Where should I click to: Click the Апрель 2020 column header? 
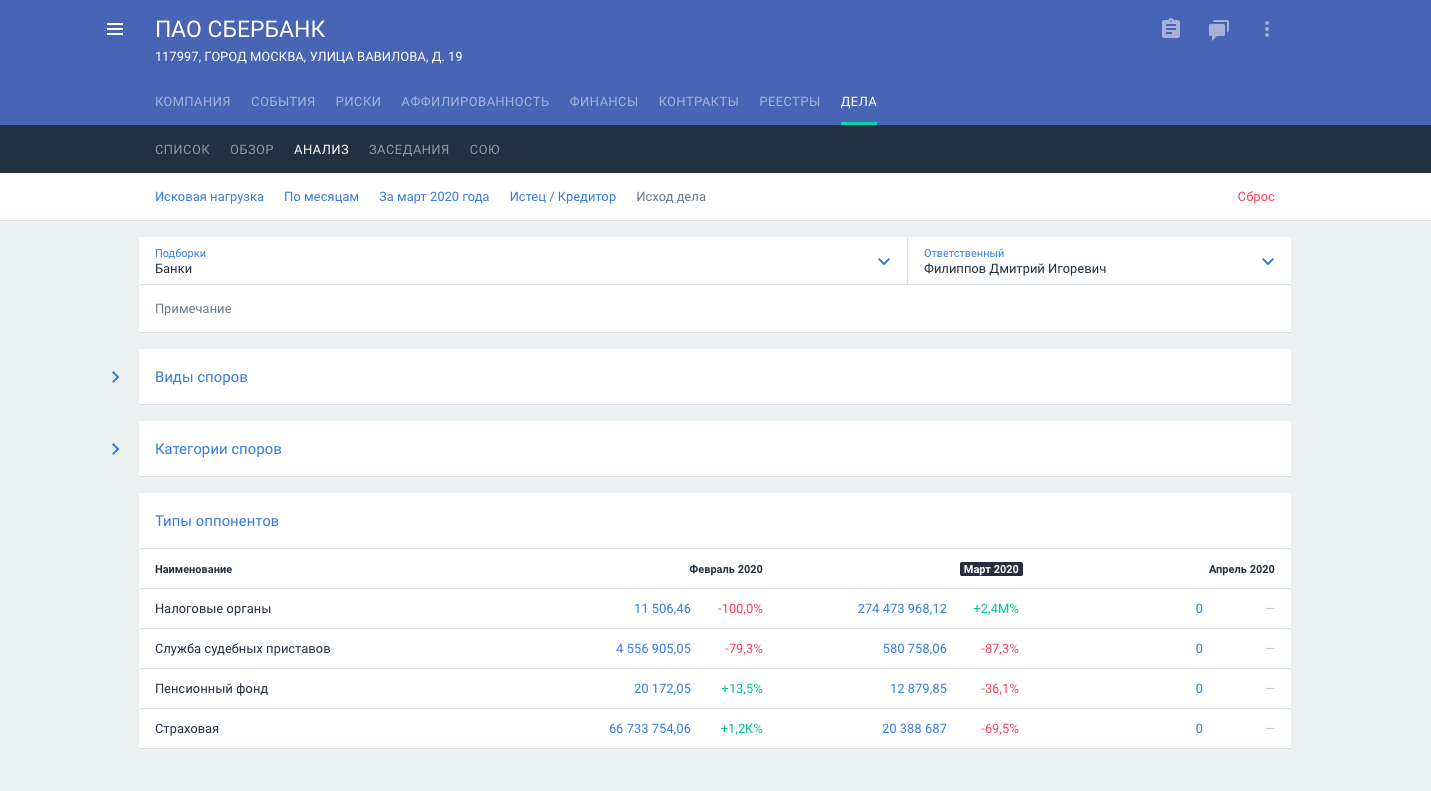[1242, 569]
